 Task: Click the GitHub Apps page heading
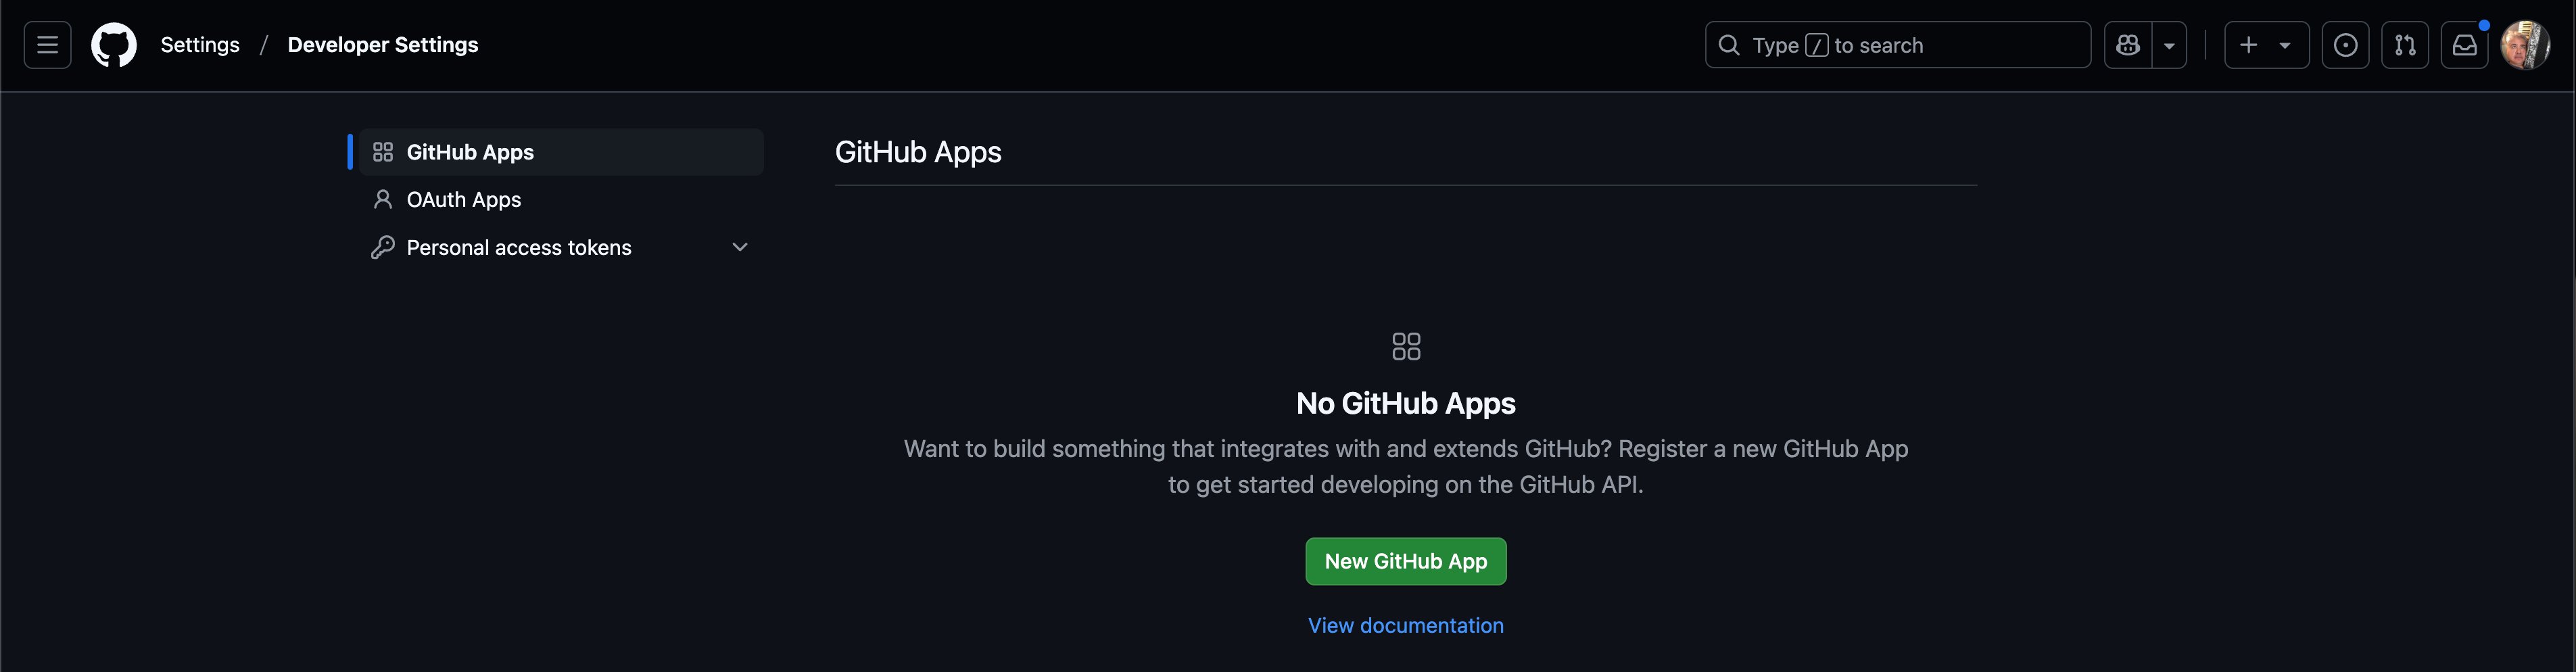pyautogui.click(x=918, y=152)
